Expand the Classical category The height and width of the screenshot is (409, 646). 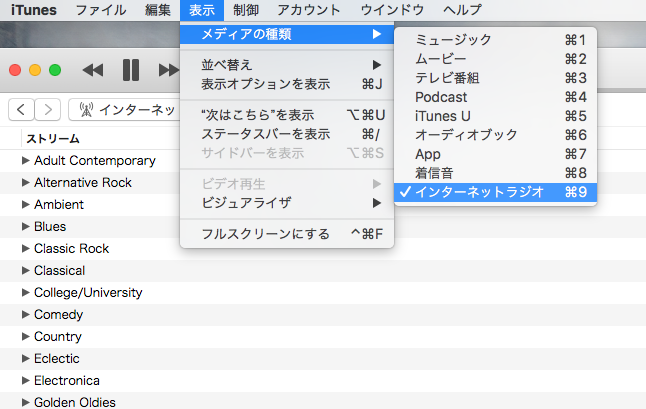(26, 271)
